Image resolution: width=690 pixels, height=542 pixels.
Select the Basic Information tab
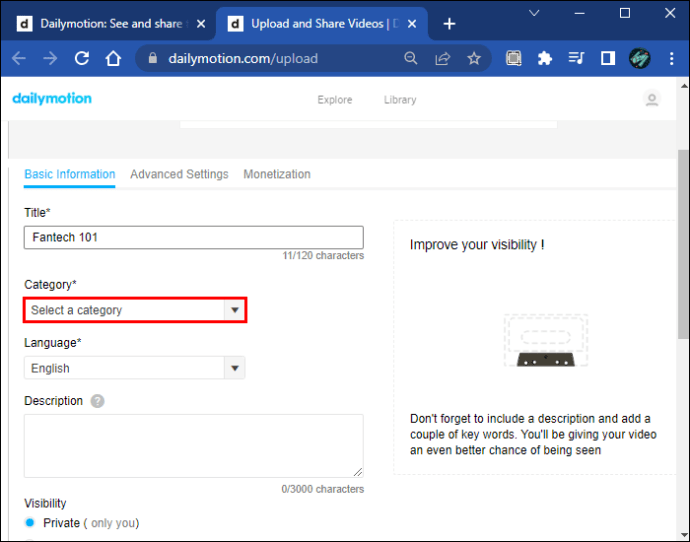coord(70,175)
